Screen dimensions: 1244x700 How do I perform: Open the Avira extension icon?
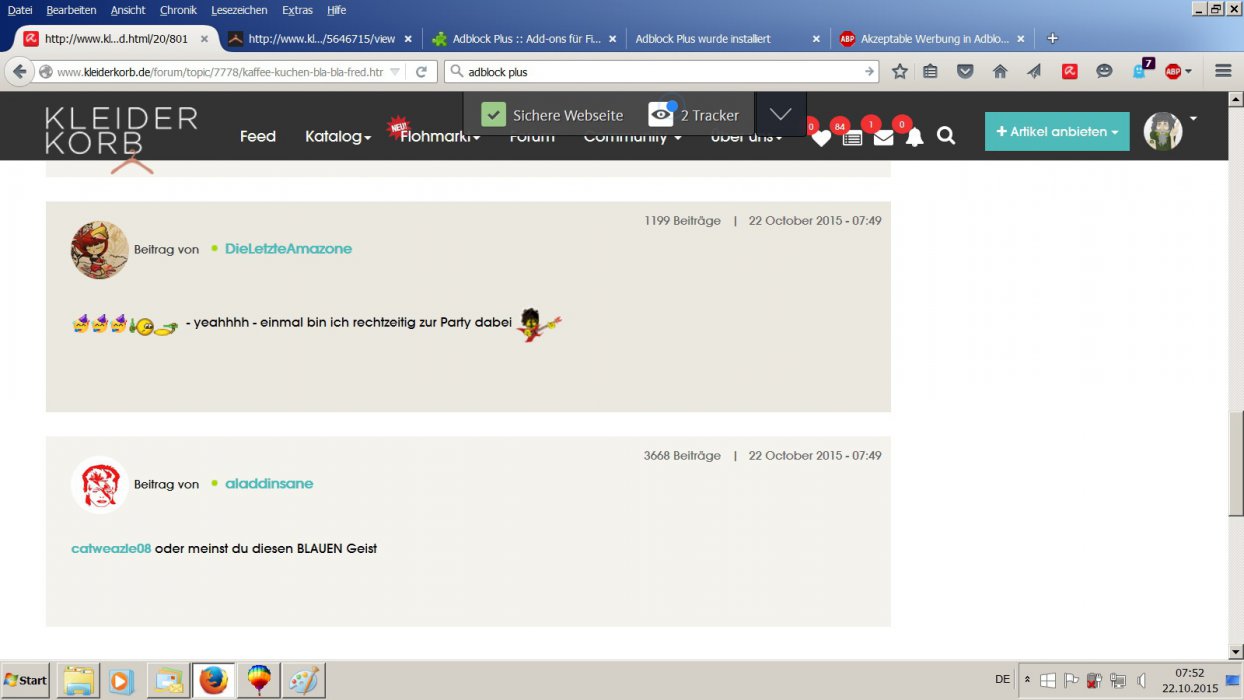[x=1069, y=71]
